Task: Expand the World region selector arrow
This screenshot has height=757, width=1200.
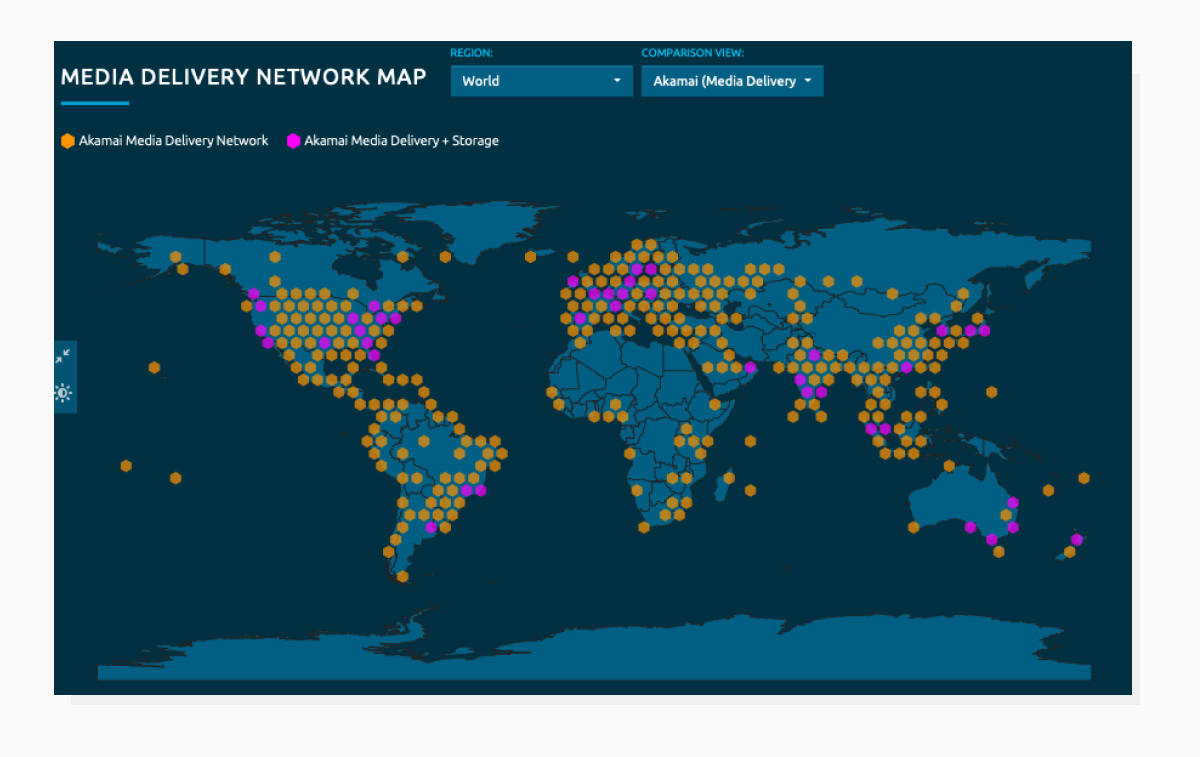Action: tap(617, 81)
